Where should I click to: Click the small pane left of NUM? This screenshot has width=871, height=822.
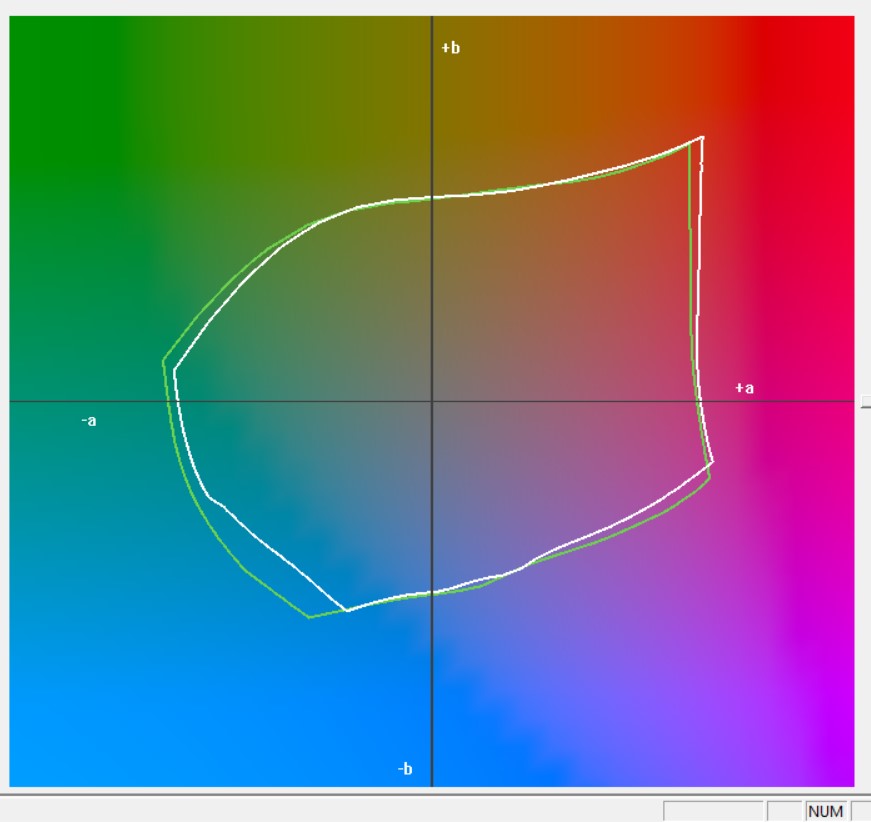tap(783, 811)
